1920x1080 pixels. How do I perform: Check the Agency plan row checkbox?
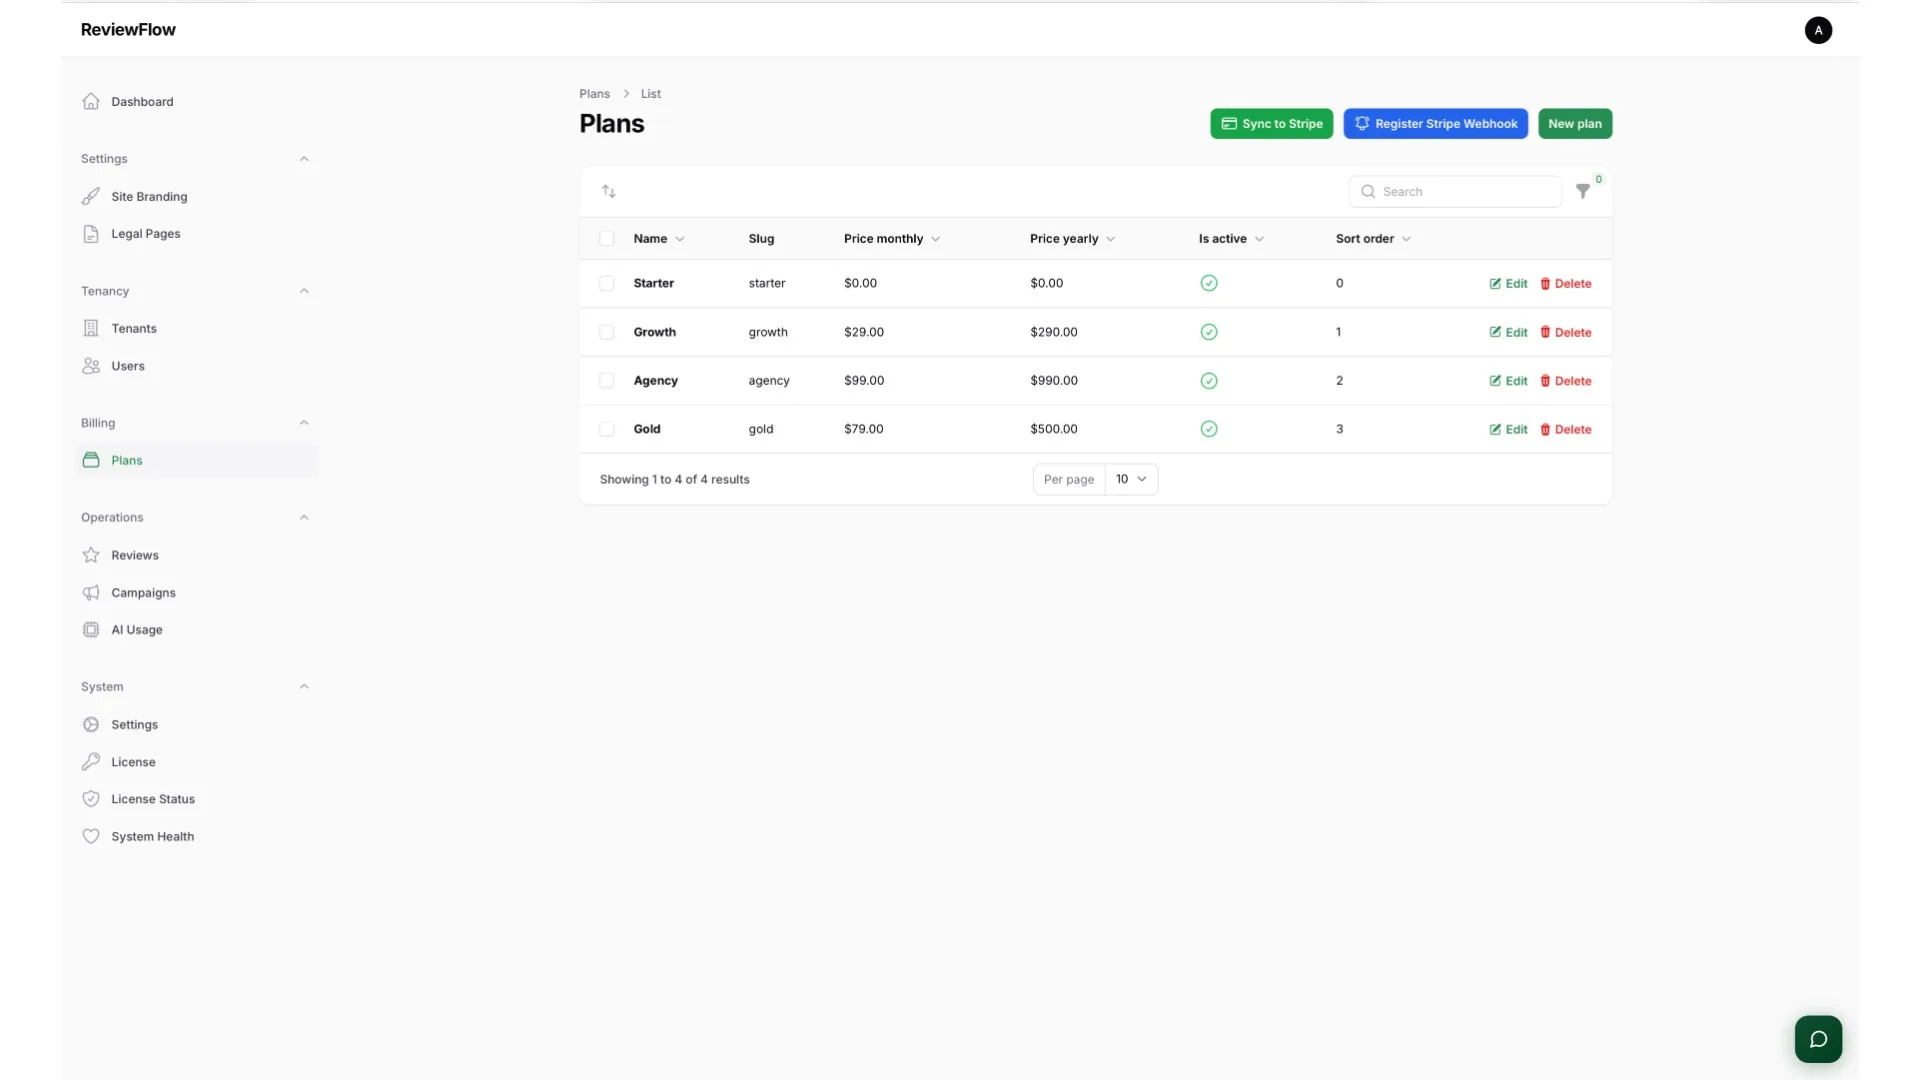click(x=607, y=380)
